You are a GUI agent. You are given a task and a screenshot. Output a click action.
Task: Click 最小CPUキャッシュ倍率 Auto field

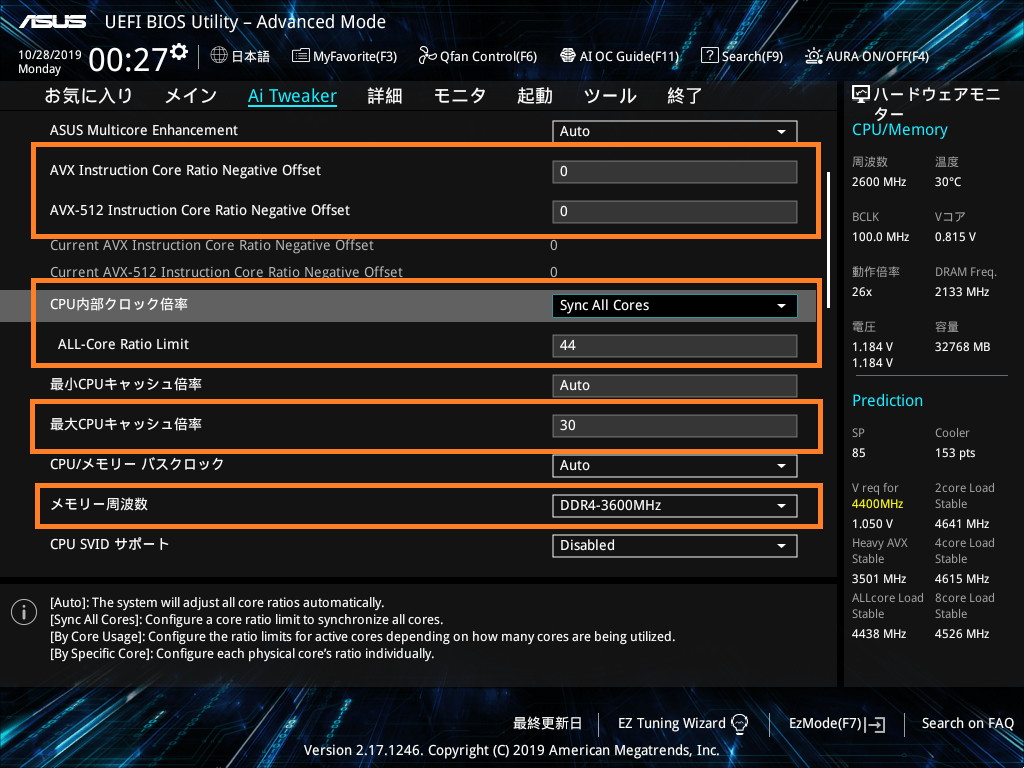(675, 385)
